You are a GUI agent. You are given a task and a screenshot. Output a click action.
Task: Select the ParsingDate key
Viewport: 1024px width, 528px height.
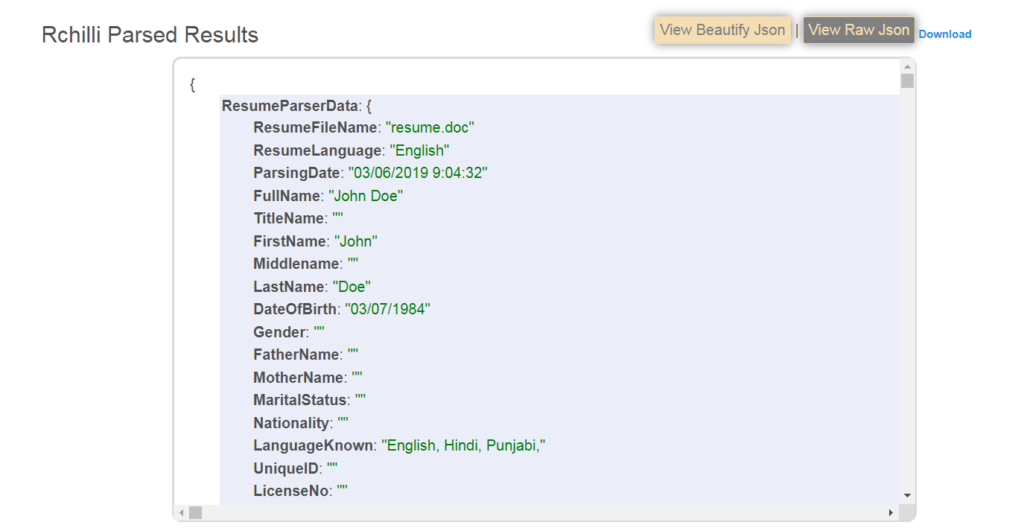coord(297,173)
